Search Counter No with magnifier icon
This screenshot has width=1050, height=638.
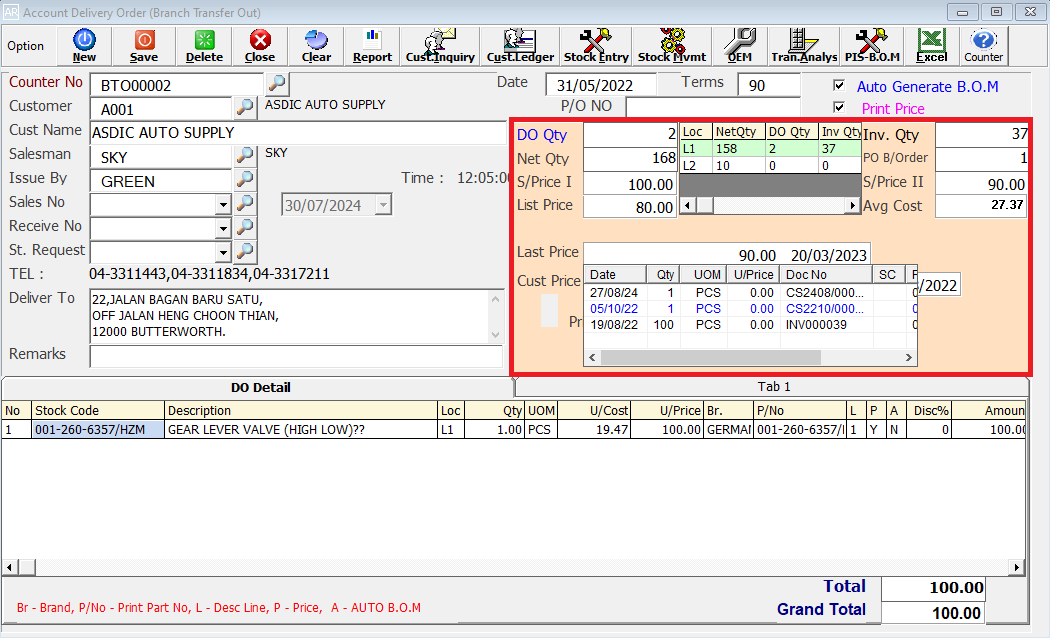pyautogui.click(x=277, y=84)
